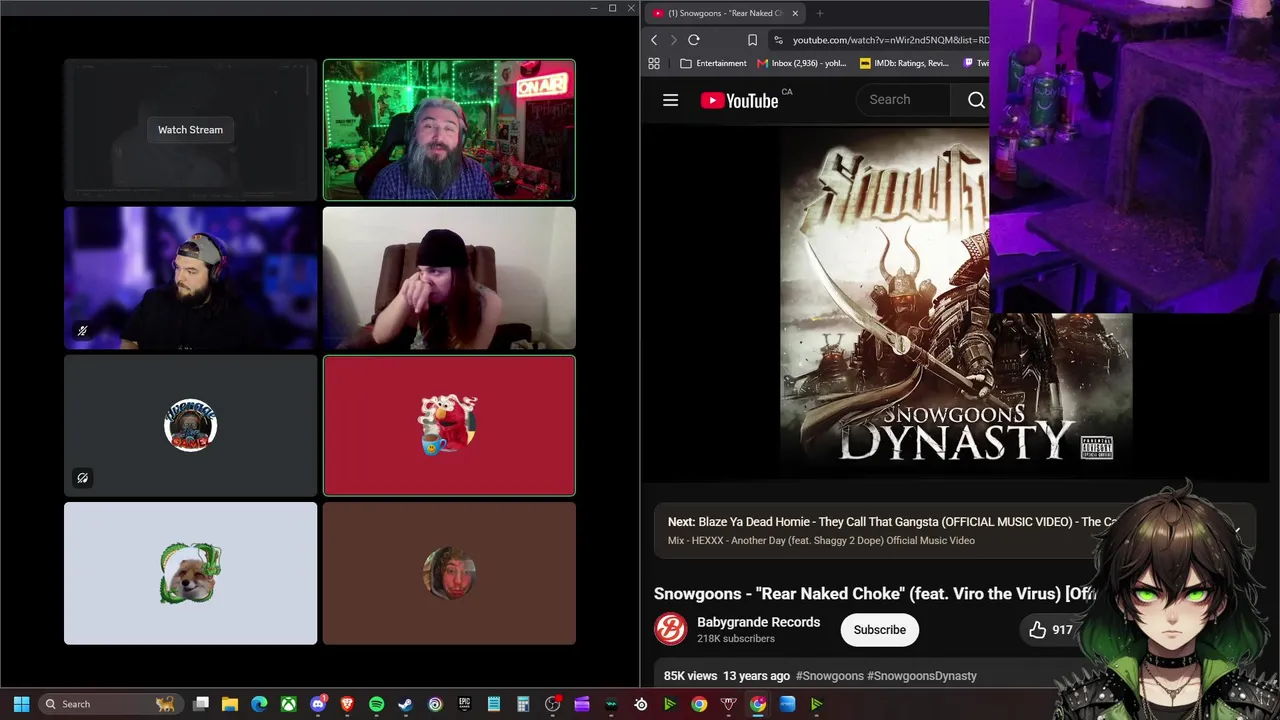This screenshot has height=720, width=1280.
Task: Click the #SnowgoonsDynasty hashtag
Action: 922,676
